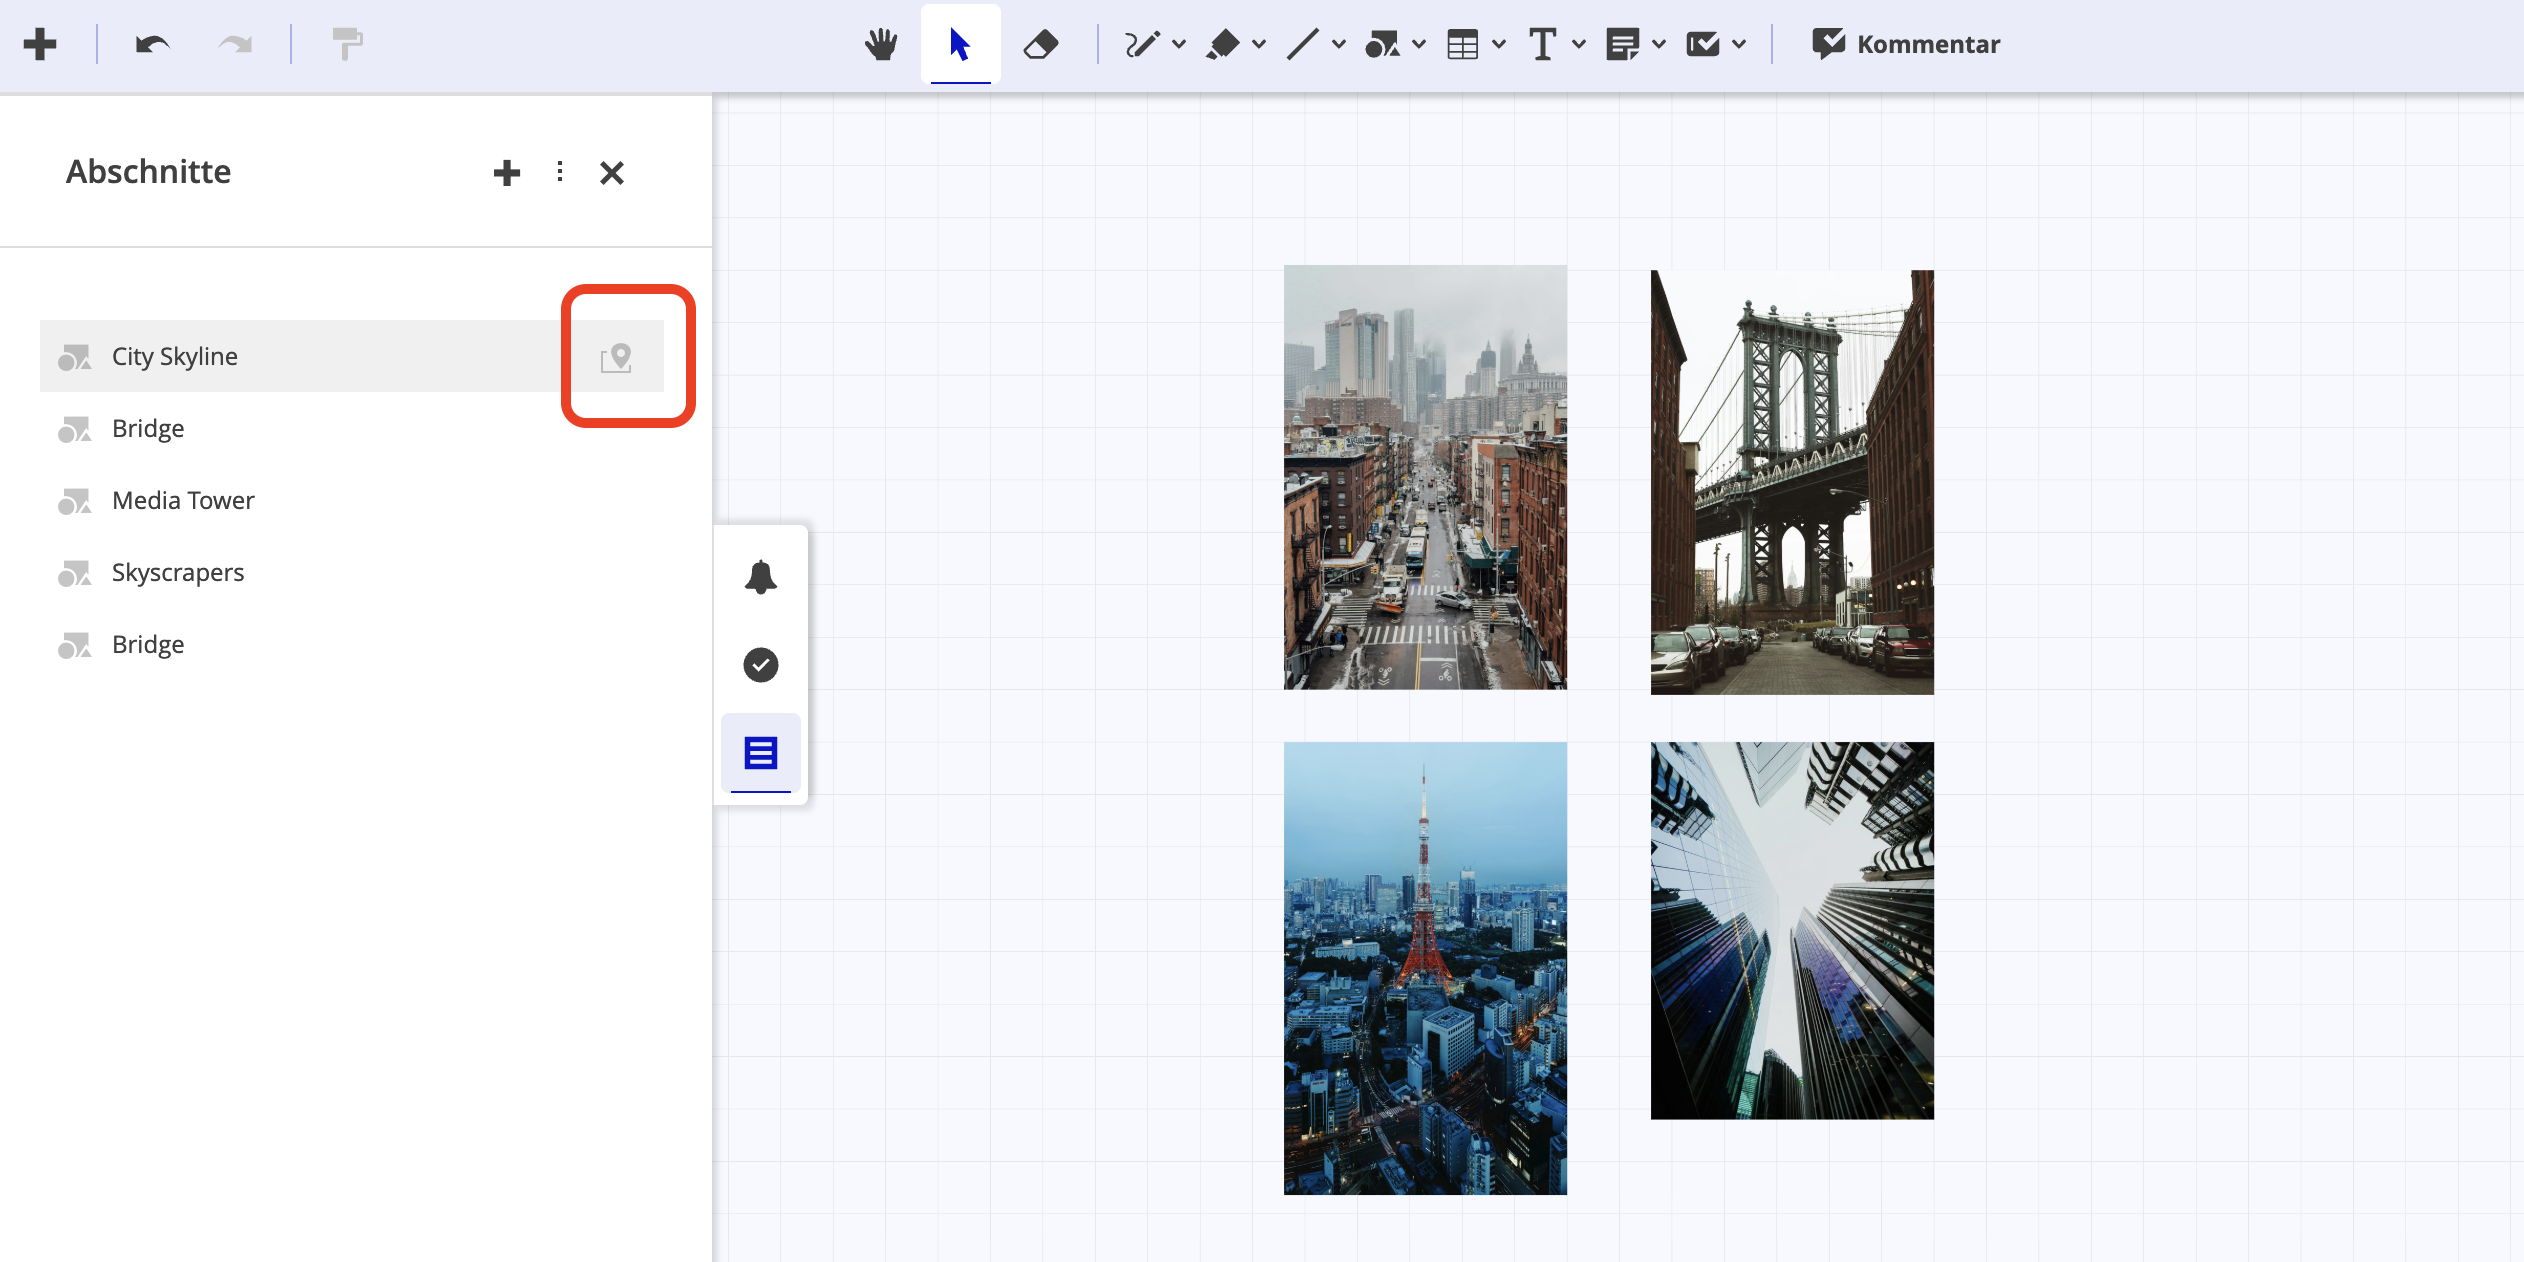Insert a table on the board
The width and height of the screenshot is (2524, 1262).
[x=1463, y=44]
